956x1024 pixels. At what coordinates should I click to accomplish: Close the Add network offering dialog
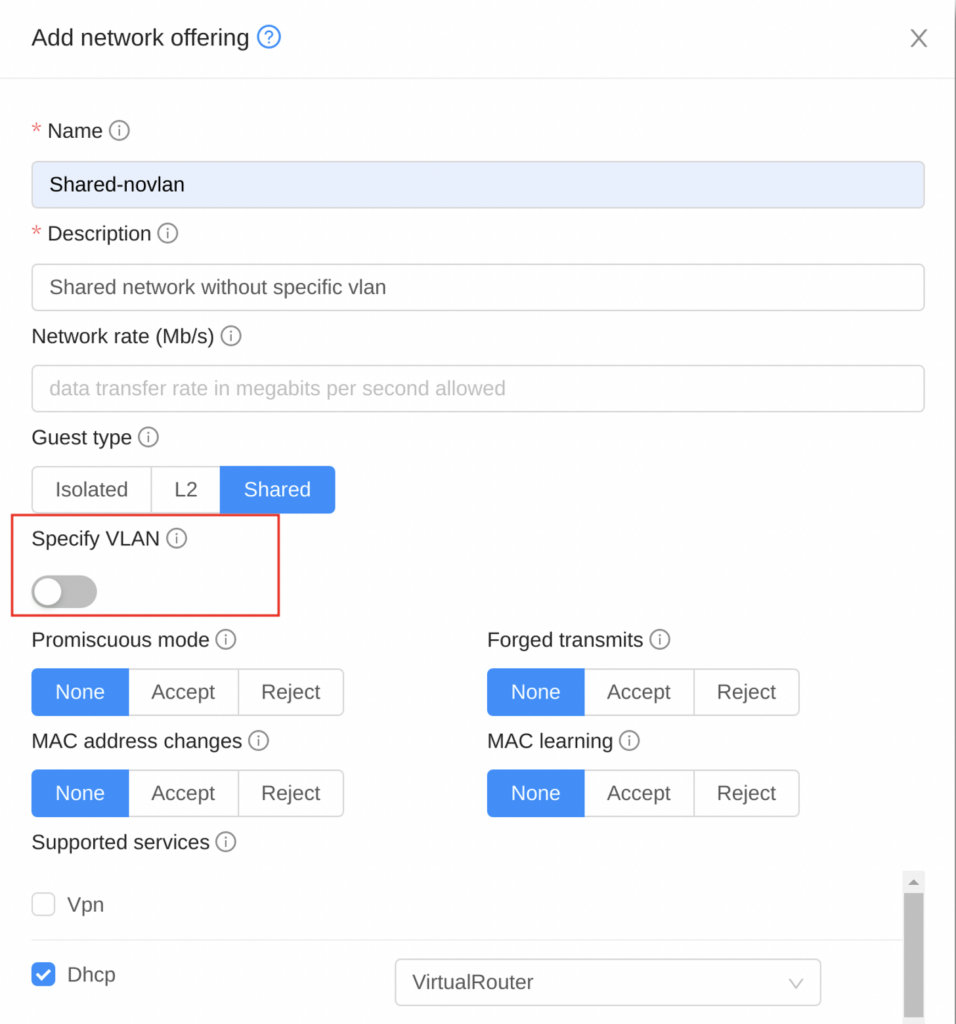[x=918, y=39]
